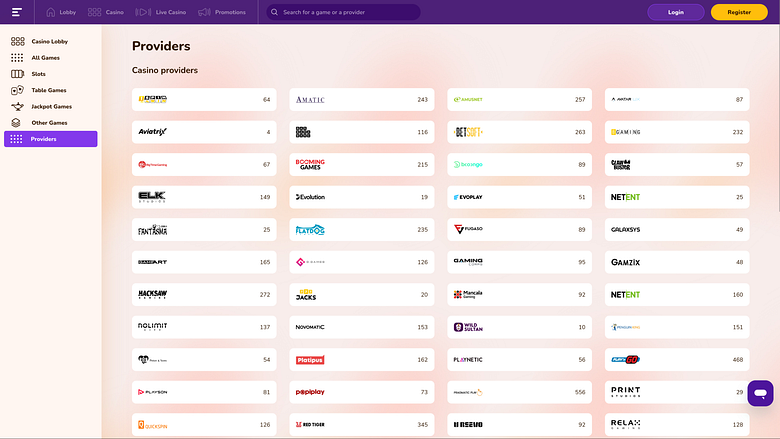
Task: Open Penguin King card showing 151
Action: [677, 327]
